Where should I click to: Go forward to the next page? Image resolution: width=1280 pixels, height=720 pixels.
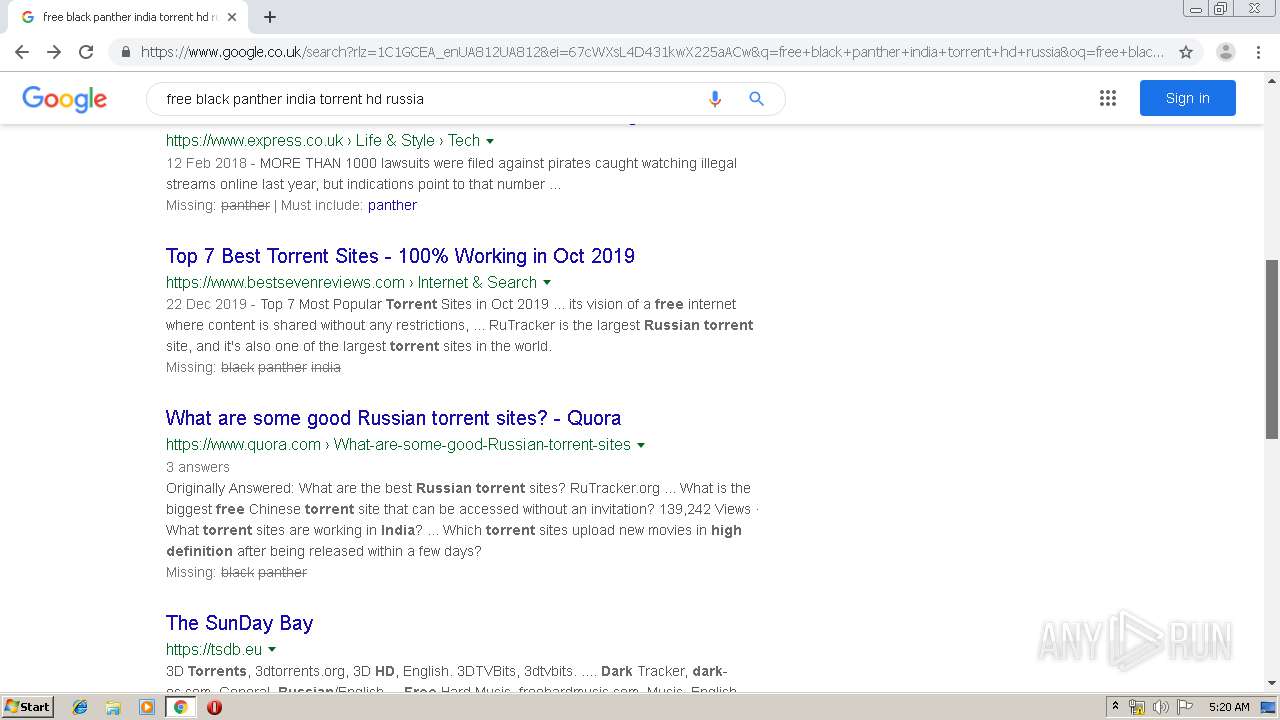[54, 52]
